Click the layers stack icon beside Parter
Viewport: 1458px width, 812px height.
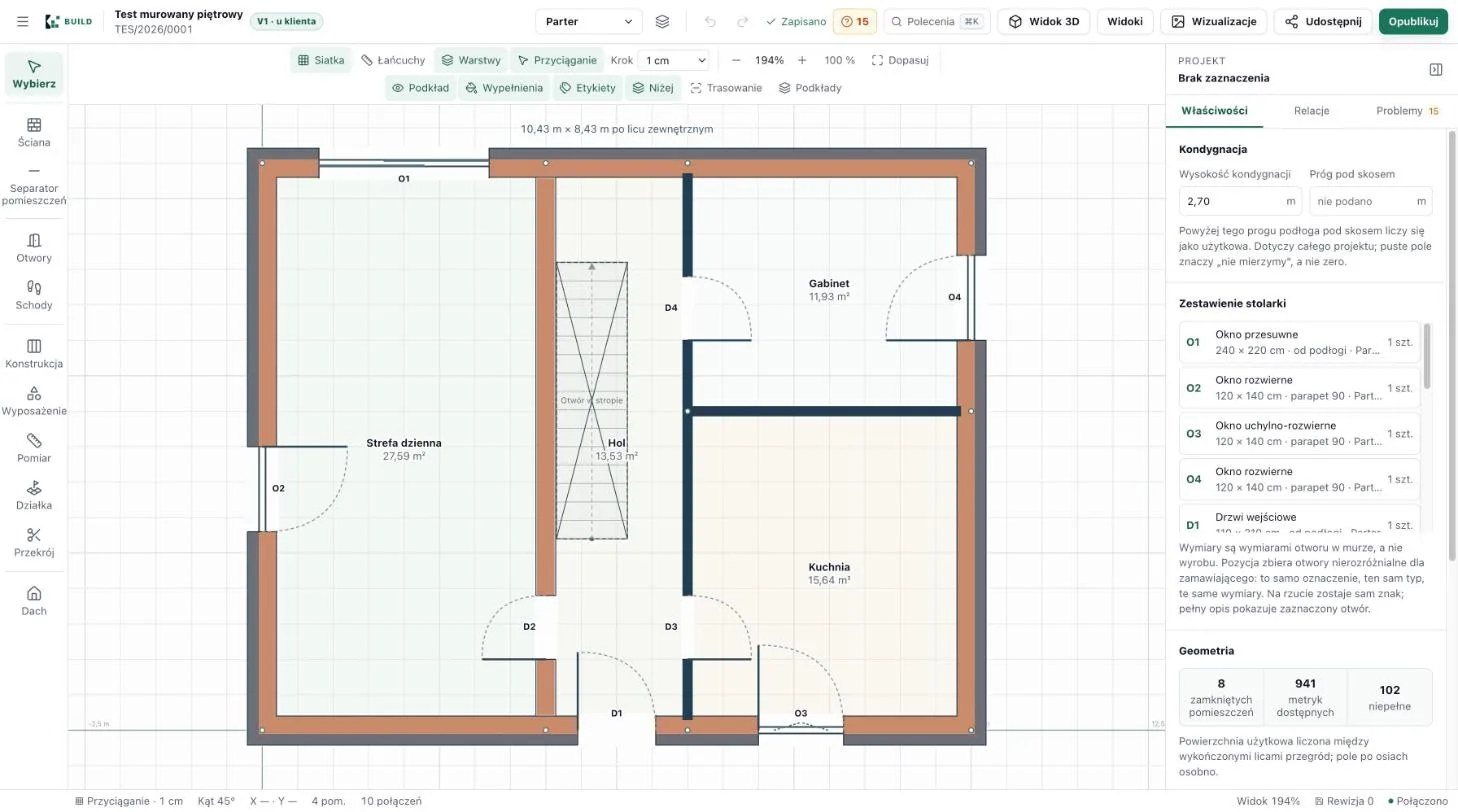pyautogui.click(x=662, y=21)
